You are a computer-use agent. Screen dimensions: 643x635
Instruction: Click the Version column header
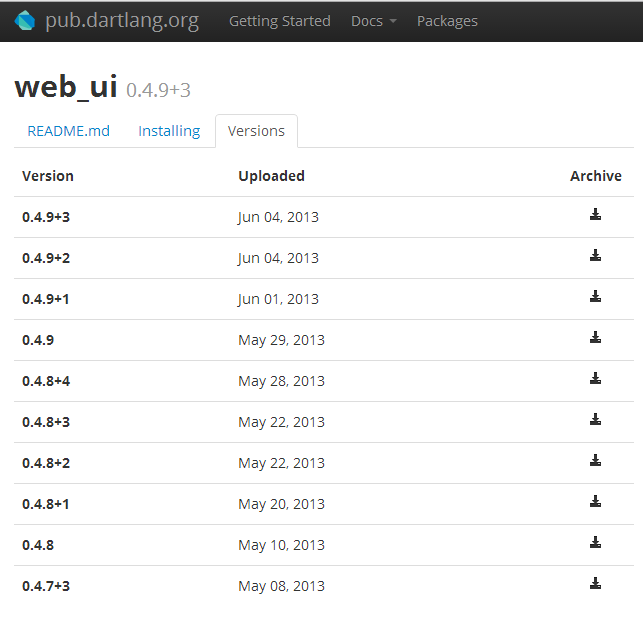coord(48,176)
